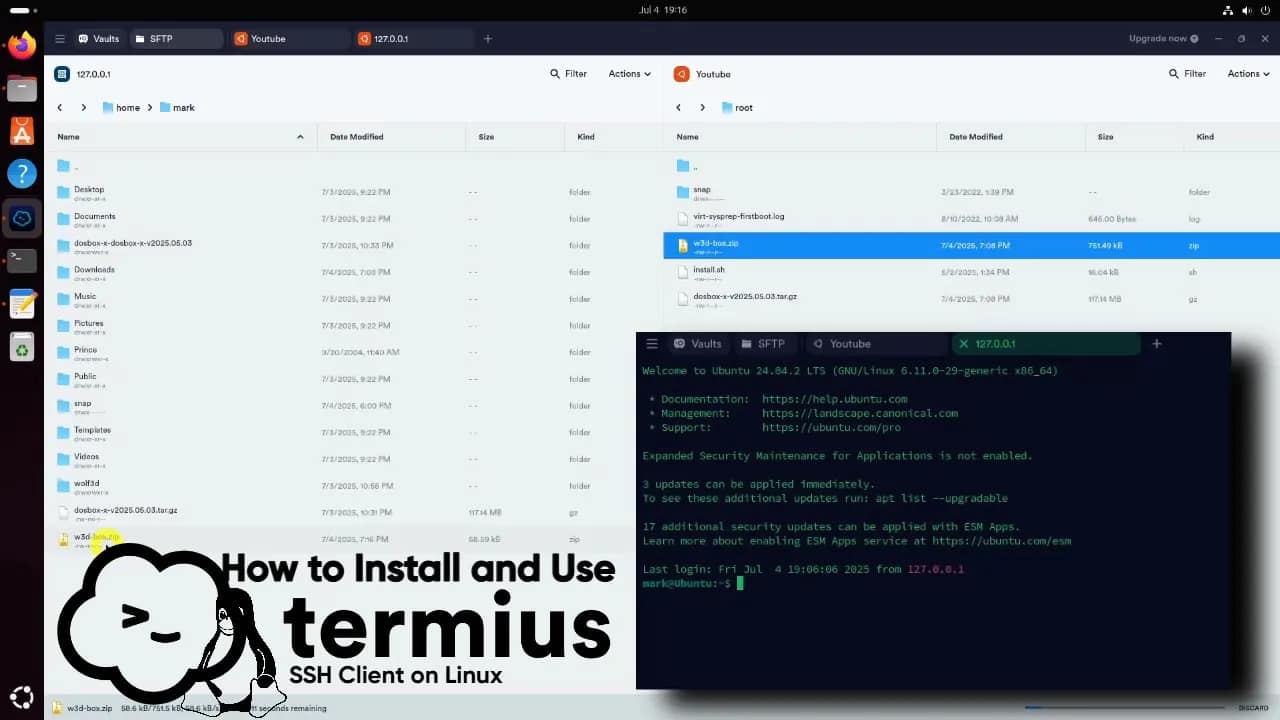This screenshot has height=720, width=1280.
Task: Click the Filter search icon in left SFTP pane
Action: pos(553,73)
